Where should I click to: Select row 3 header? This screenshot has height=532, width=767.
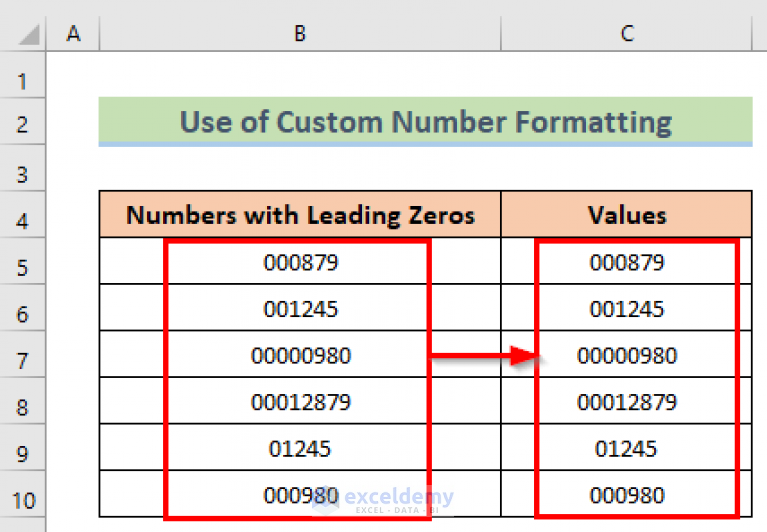[23, 168]
